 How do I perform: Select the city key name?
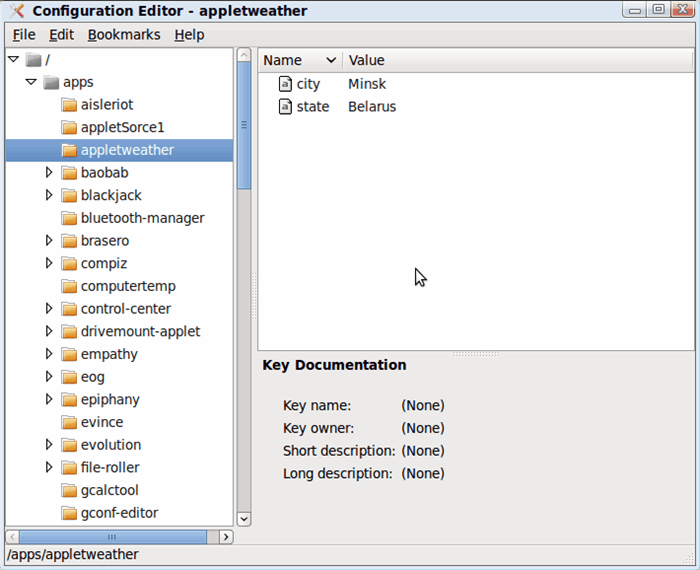[x=308, y=84]
